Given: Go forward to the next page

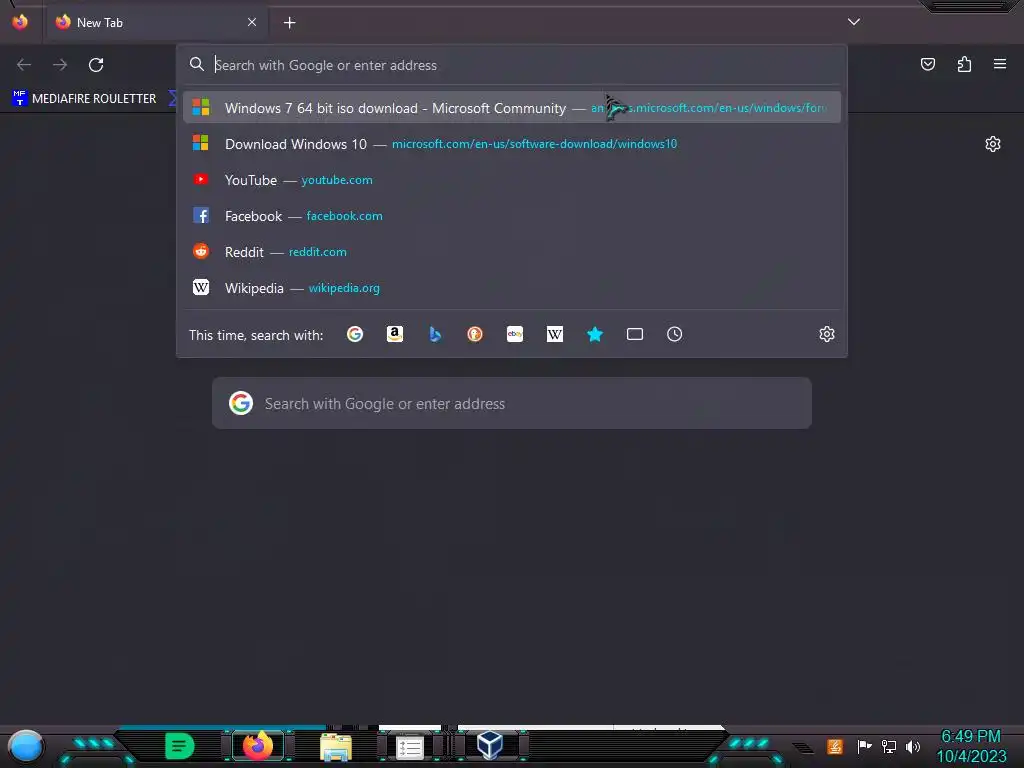Looking at the screenshot, I should 60,65.
